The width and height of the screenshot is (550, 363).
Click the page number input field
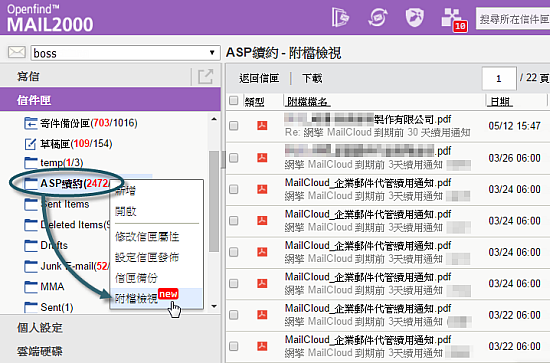click(x=499, y=78)
